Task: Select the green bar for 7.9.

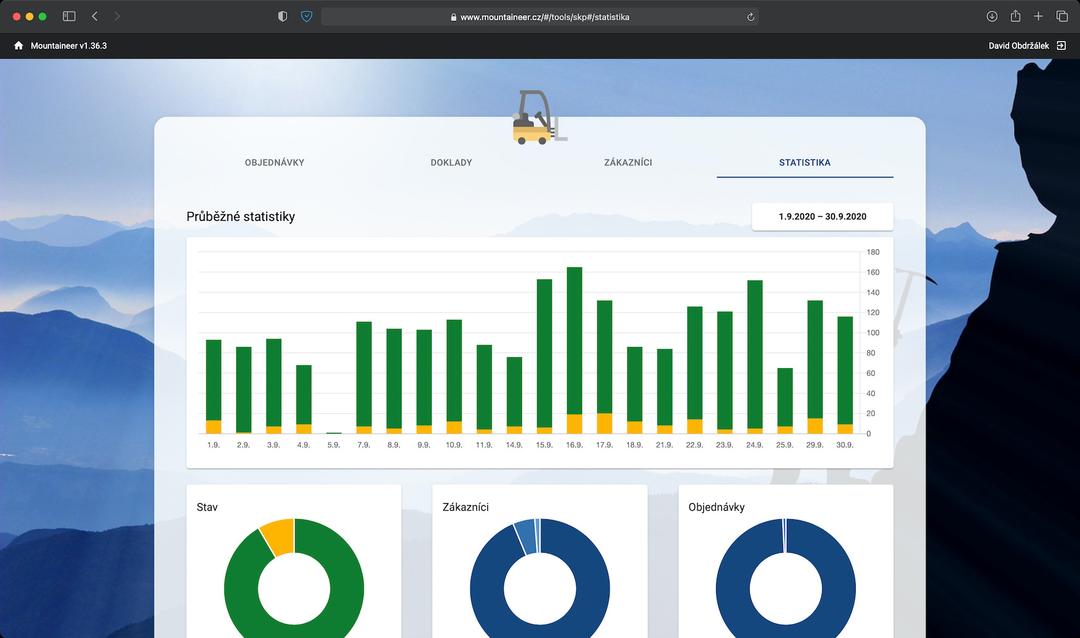Action: click(364, 374)
